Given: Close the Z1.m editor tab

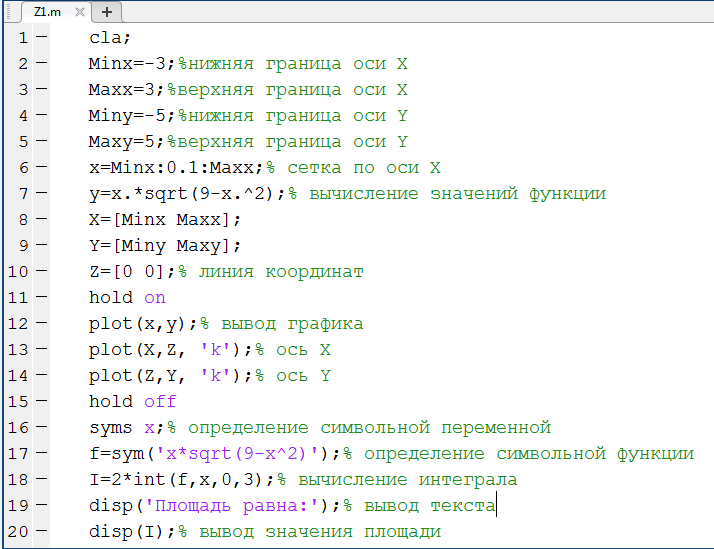Looking at the screenshot, I should tap(80, 12).
